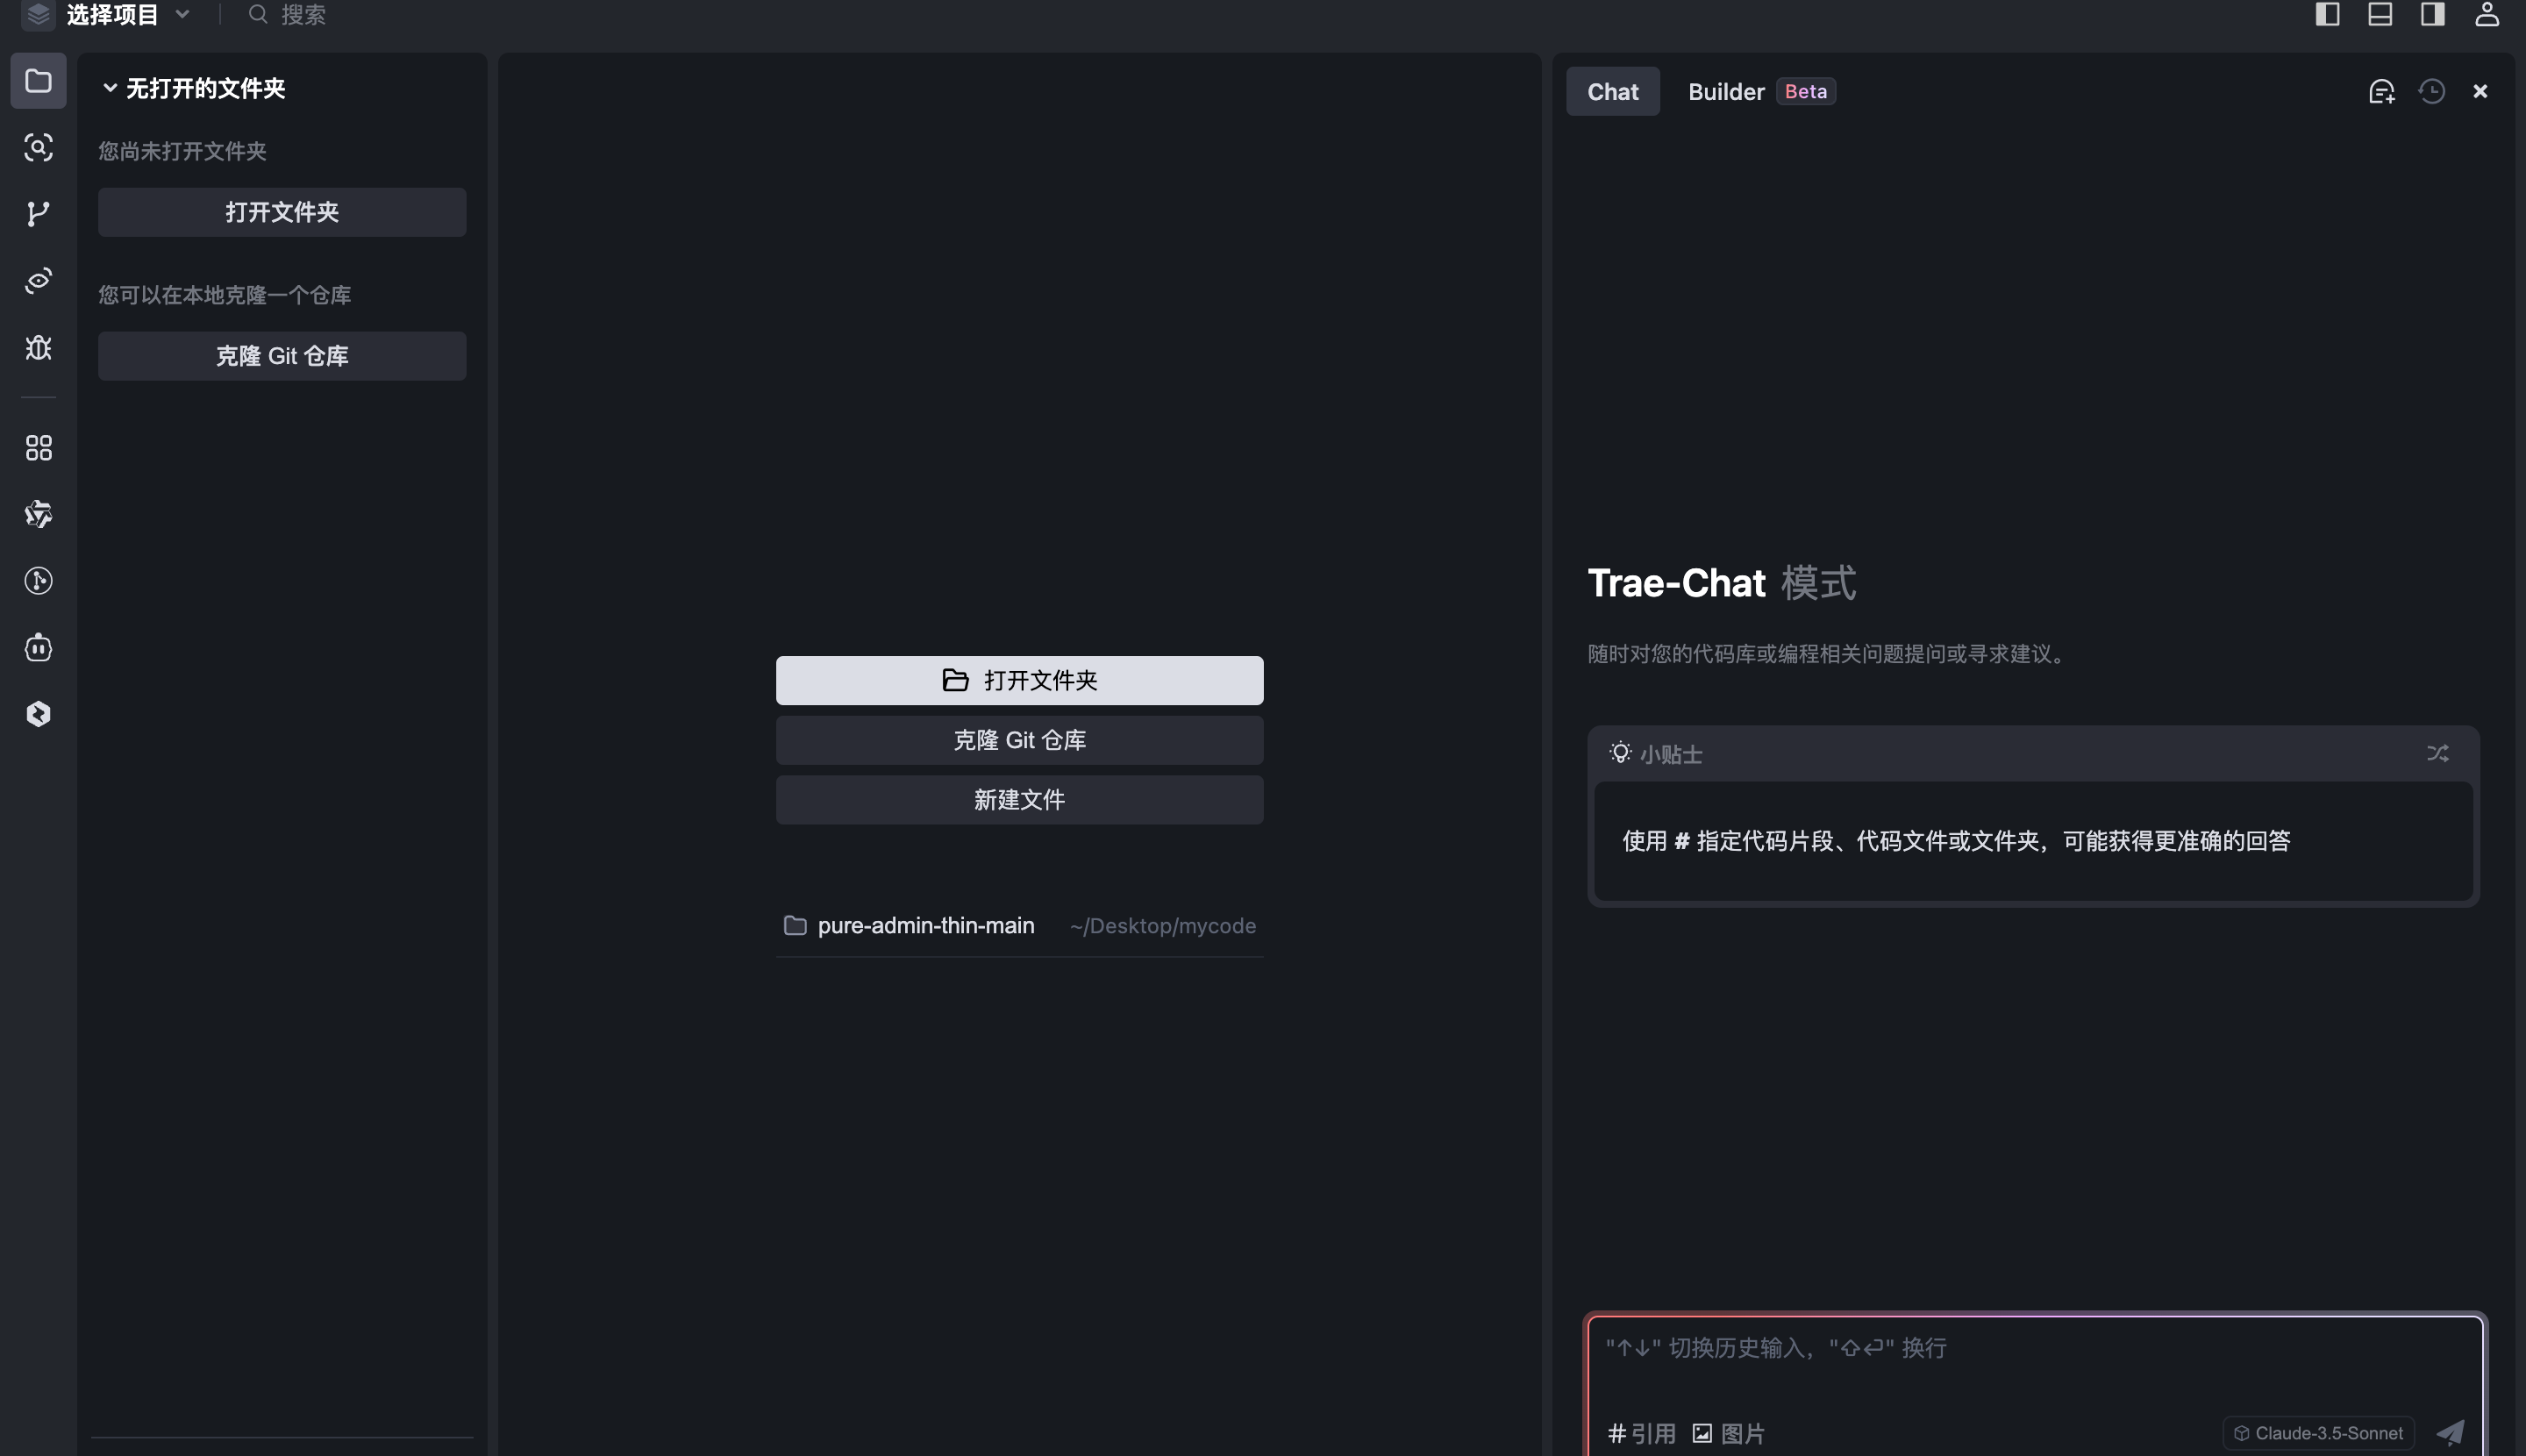Viewport: 2526px width, 1456px height.
Task: Open the Search view icon in the sidebar
Action: pos(38,148)
